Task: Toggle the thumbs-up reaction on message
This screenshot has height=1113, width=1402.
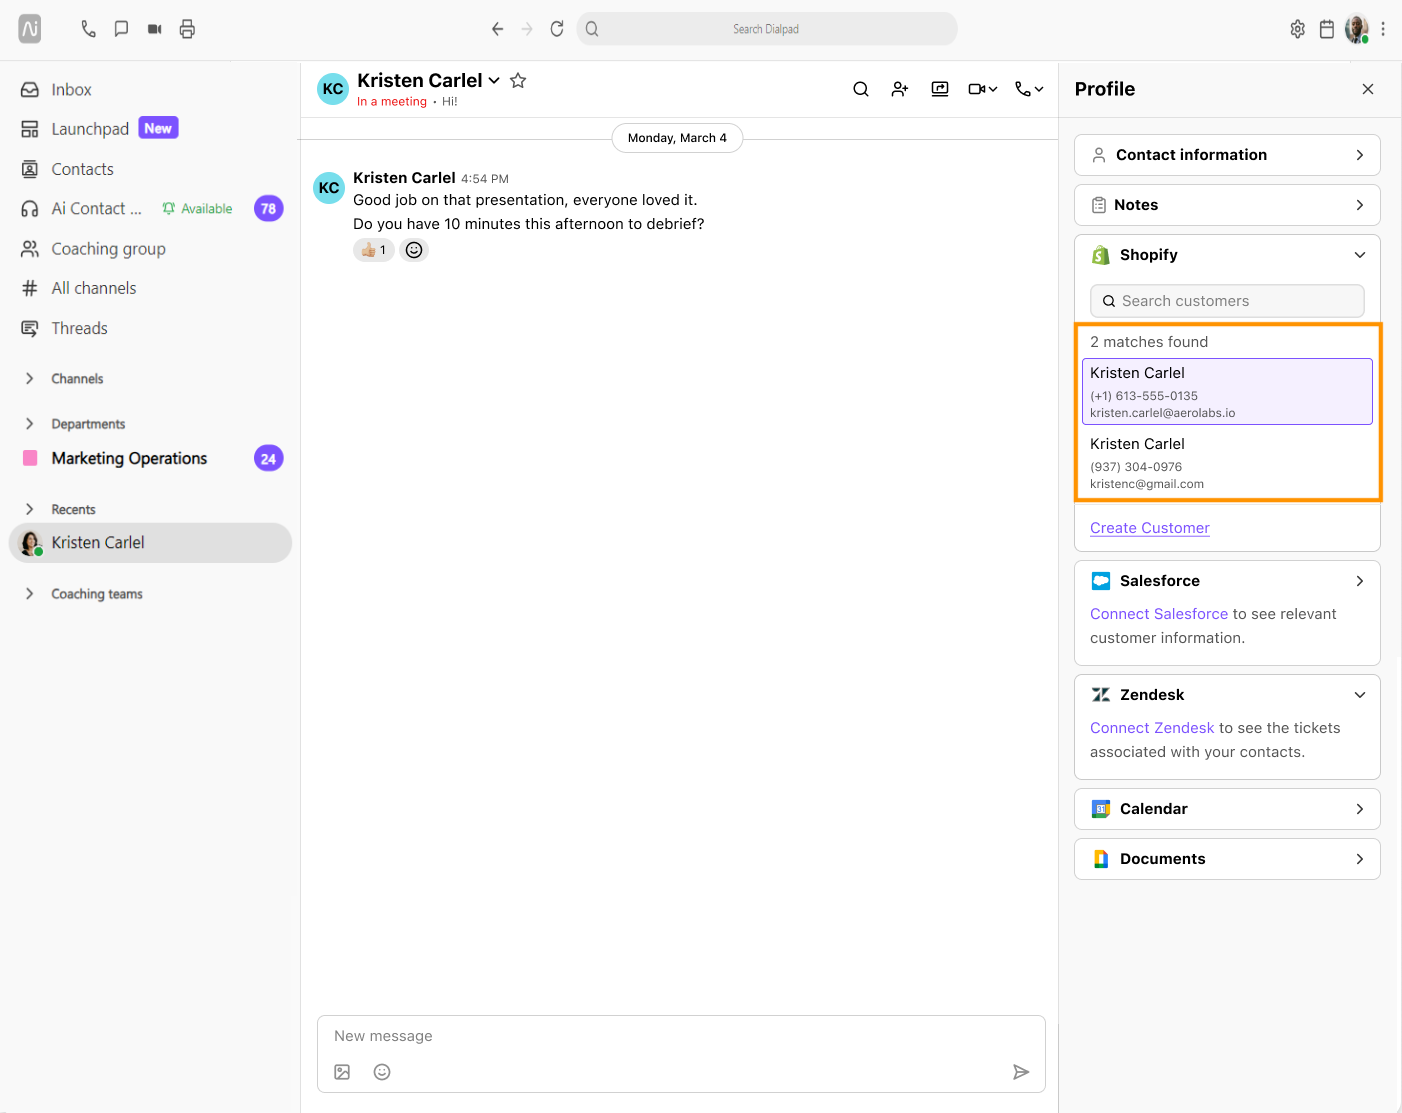Action: (x=374, y=250)
